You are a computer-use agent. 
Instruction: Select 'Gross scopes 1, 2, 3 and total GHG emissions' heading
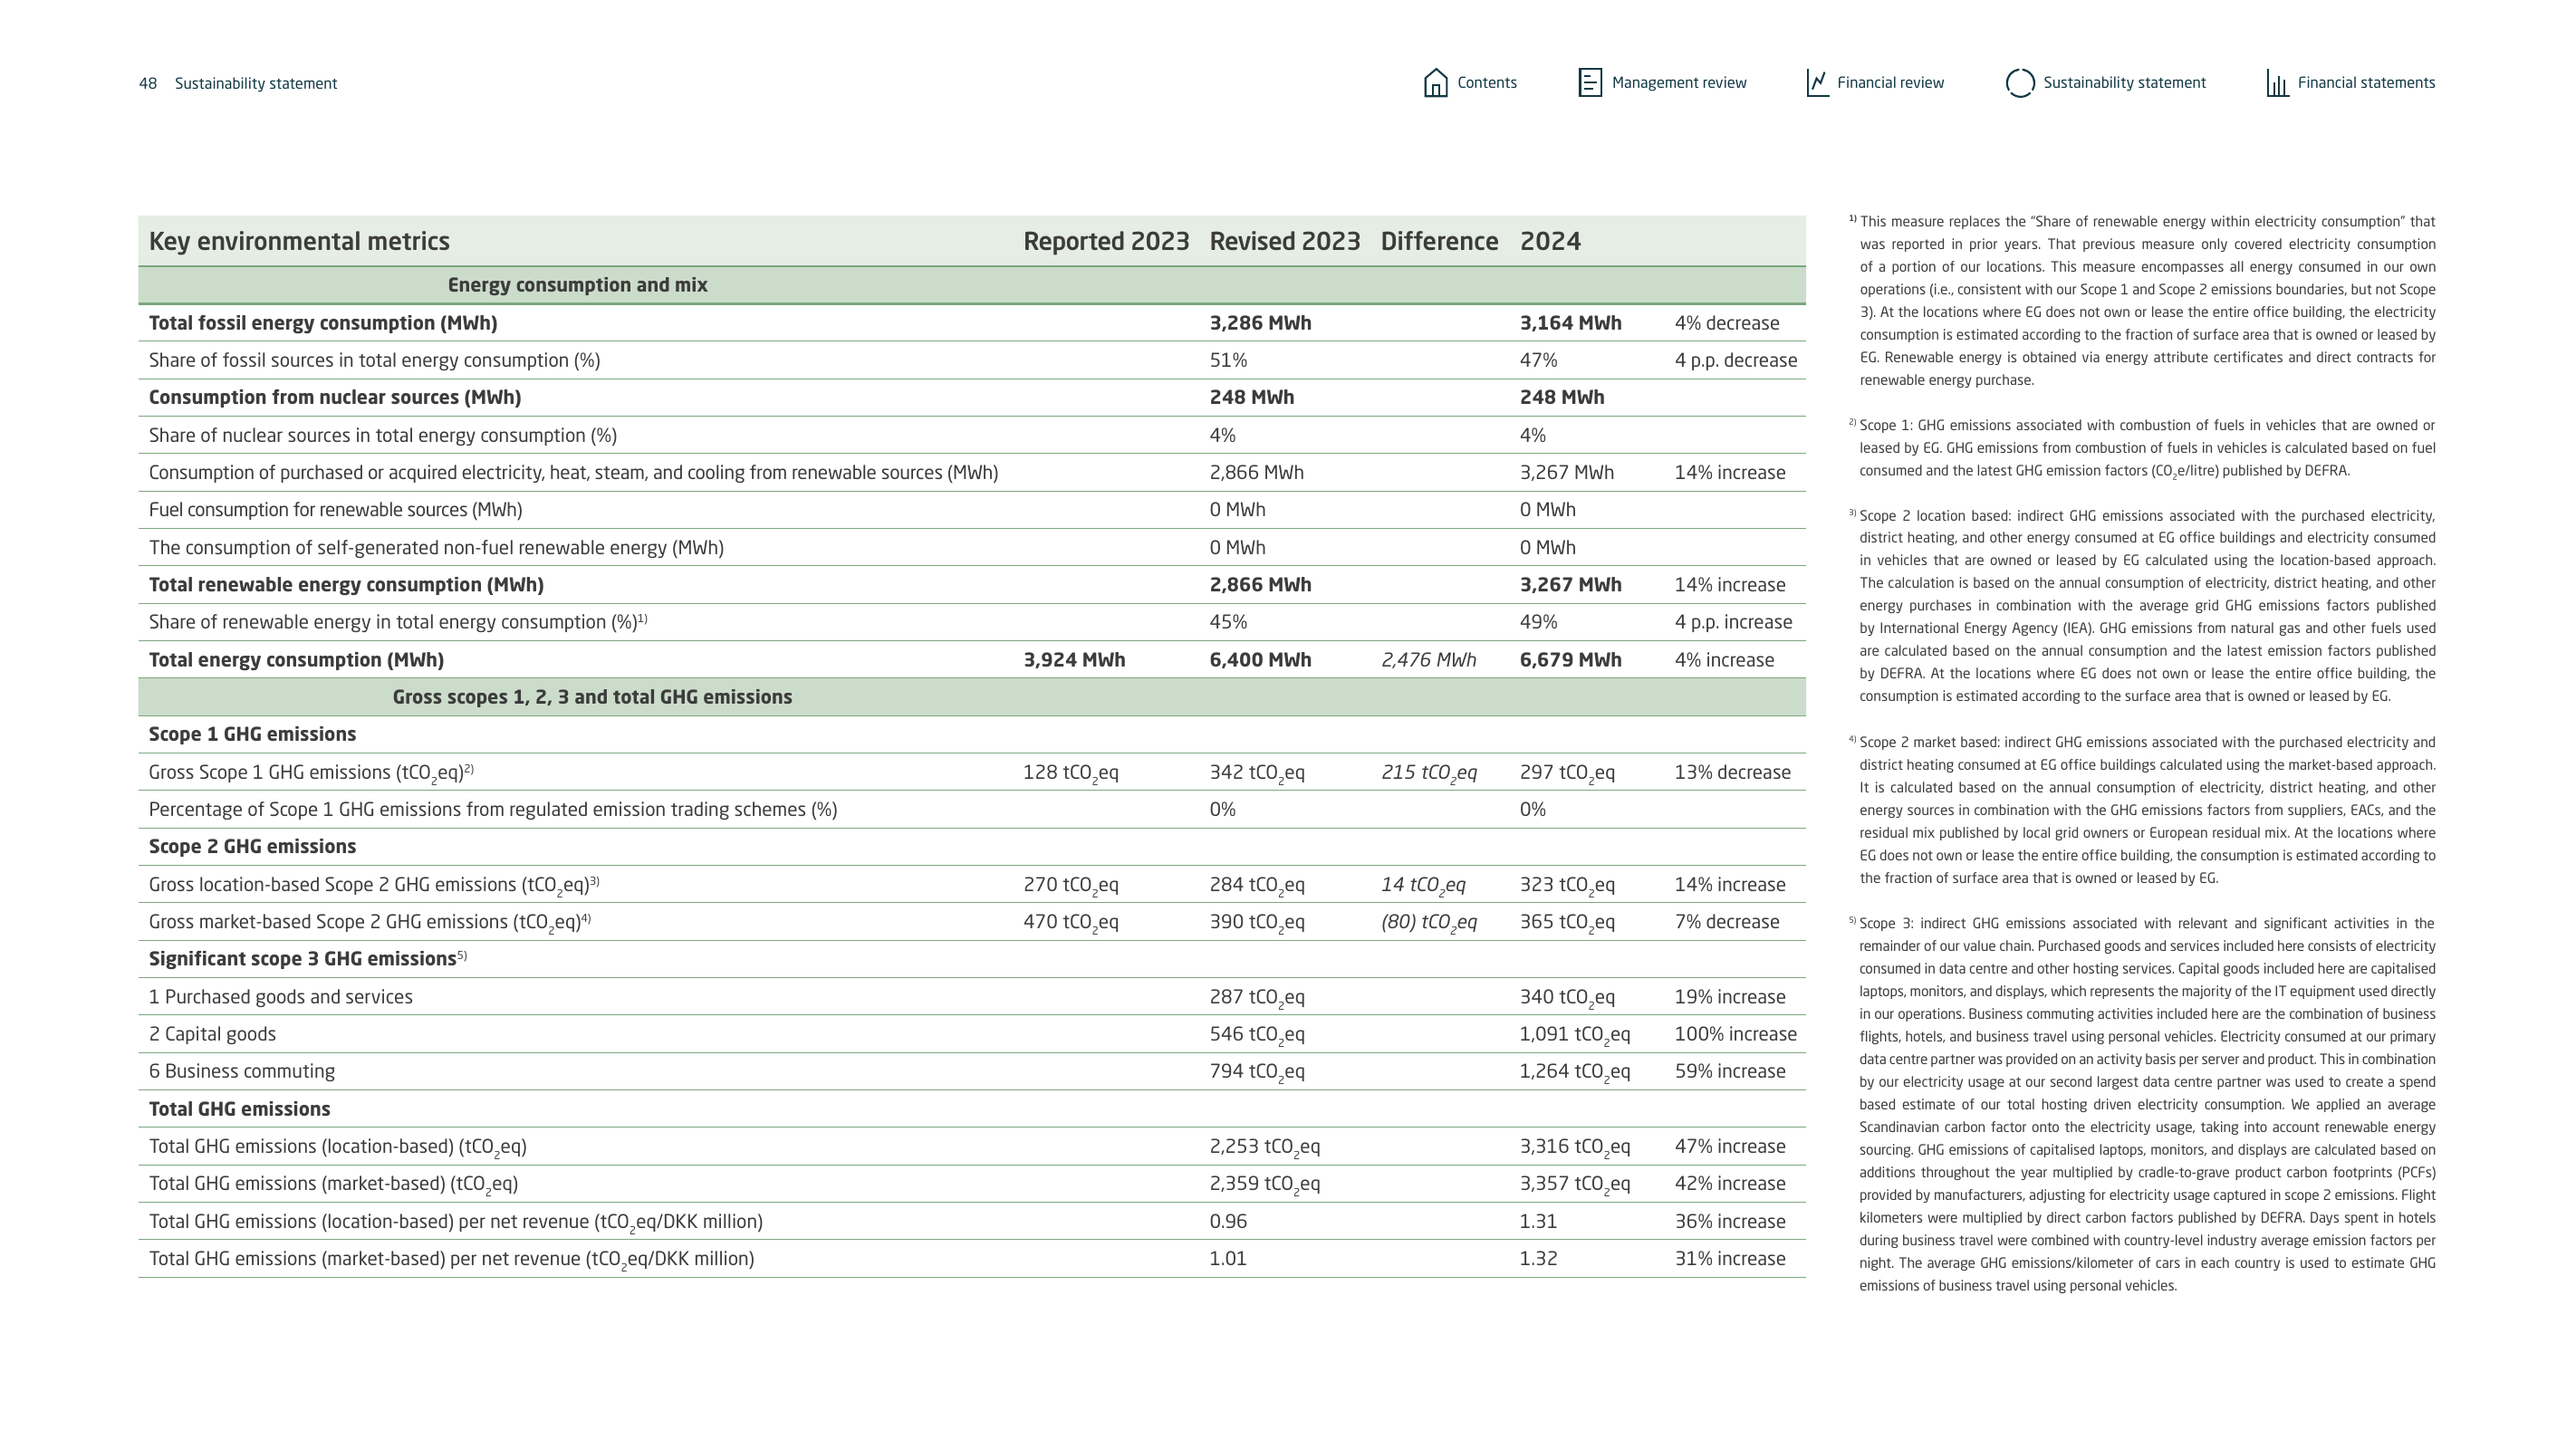click(x=592, y=697)
